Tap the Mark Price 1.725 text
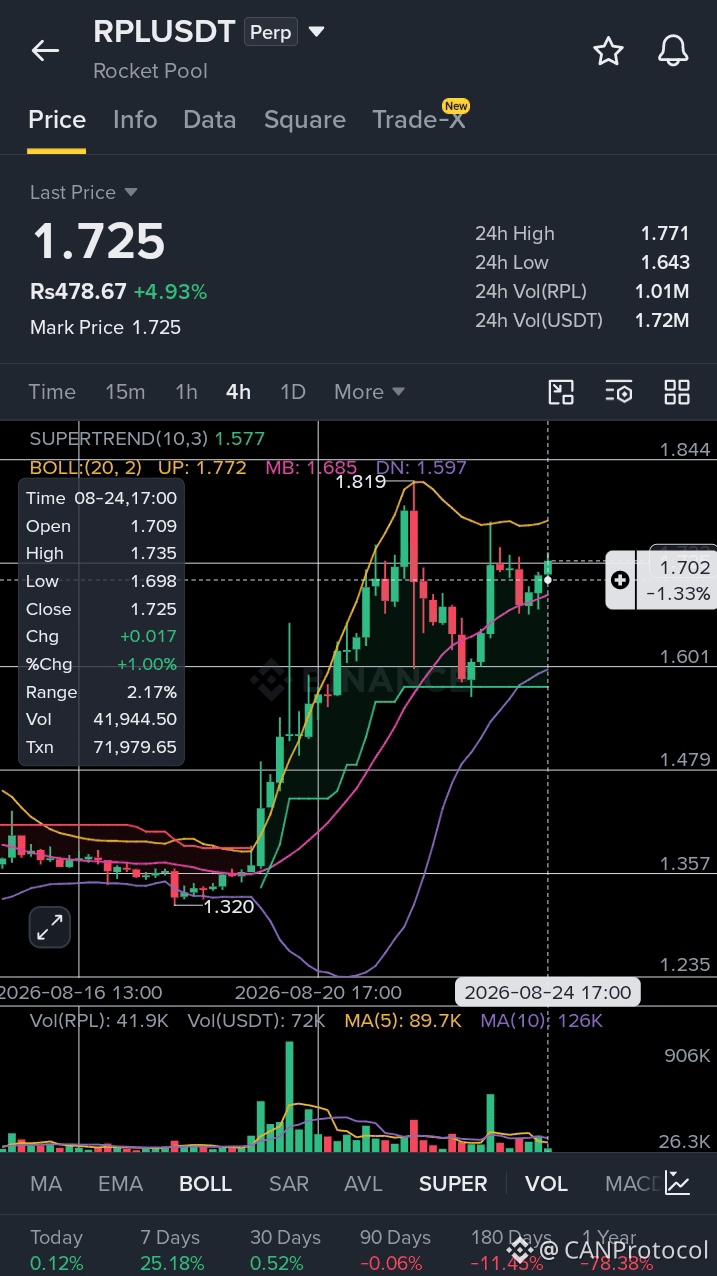The width and height of the screenshot is (717, 1276). pos(105,327)
